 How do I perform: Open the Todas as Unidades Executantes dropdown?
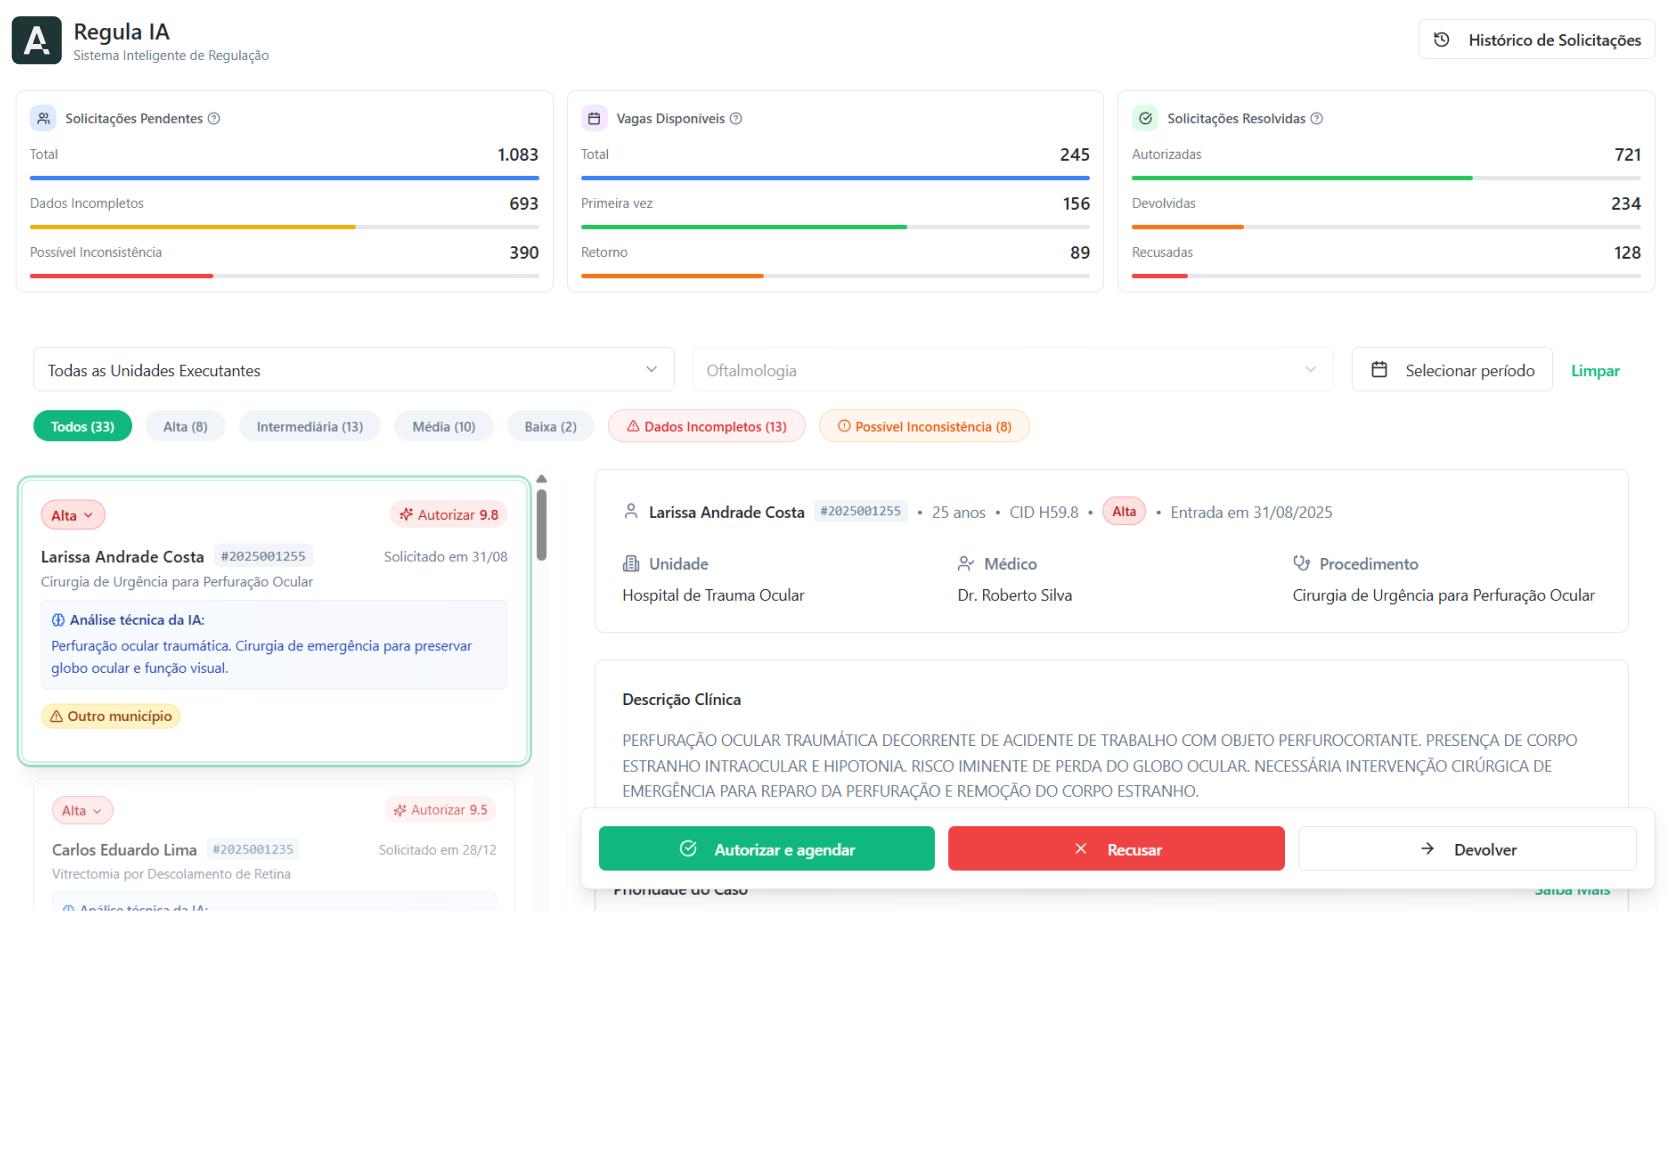point(353,370)
